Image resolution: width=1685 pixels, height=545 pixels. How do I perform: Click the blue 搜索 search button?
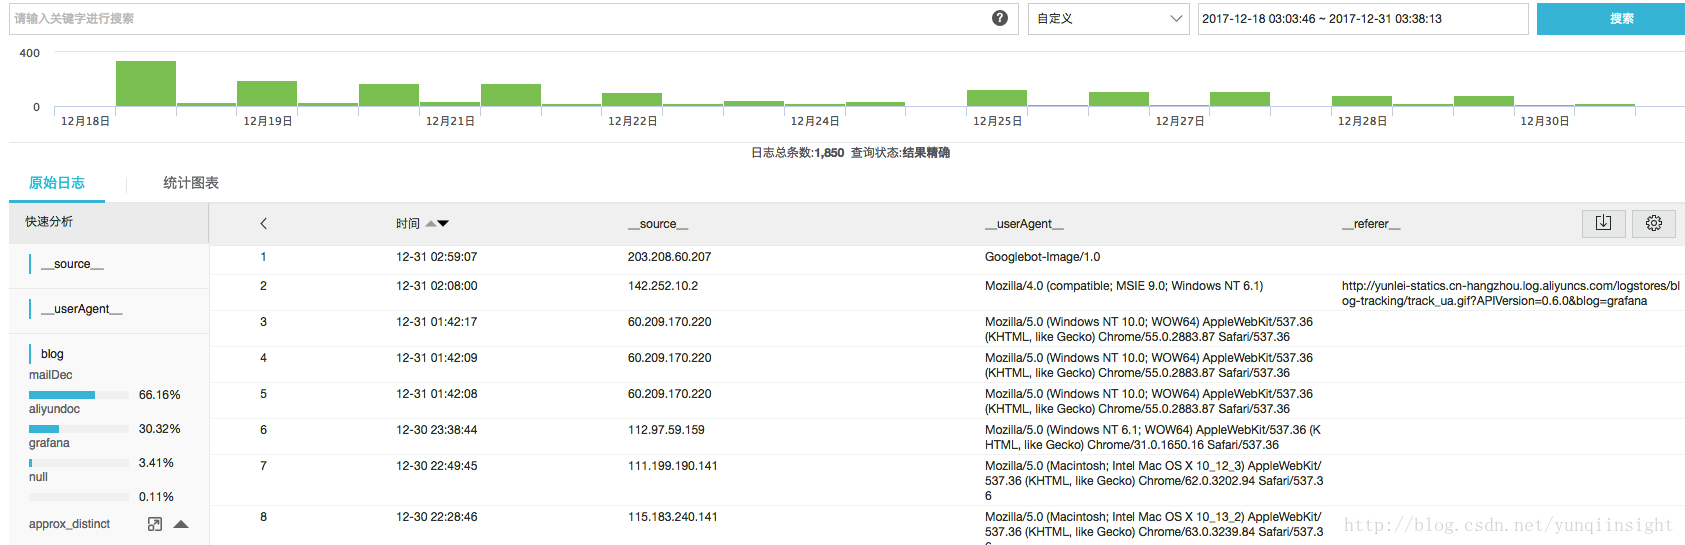1610,19
